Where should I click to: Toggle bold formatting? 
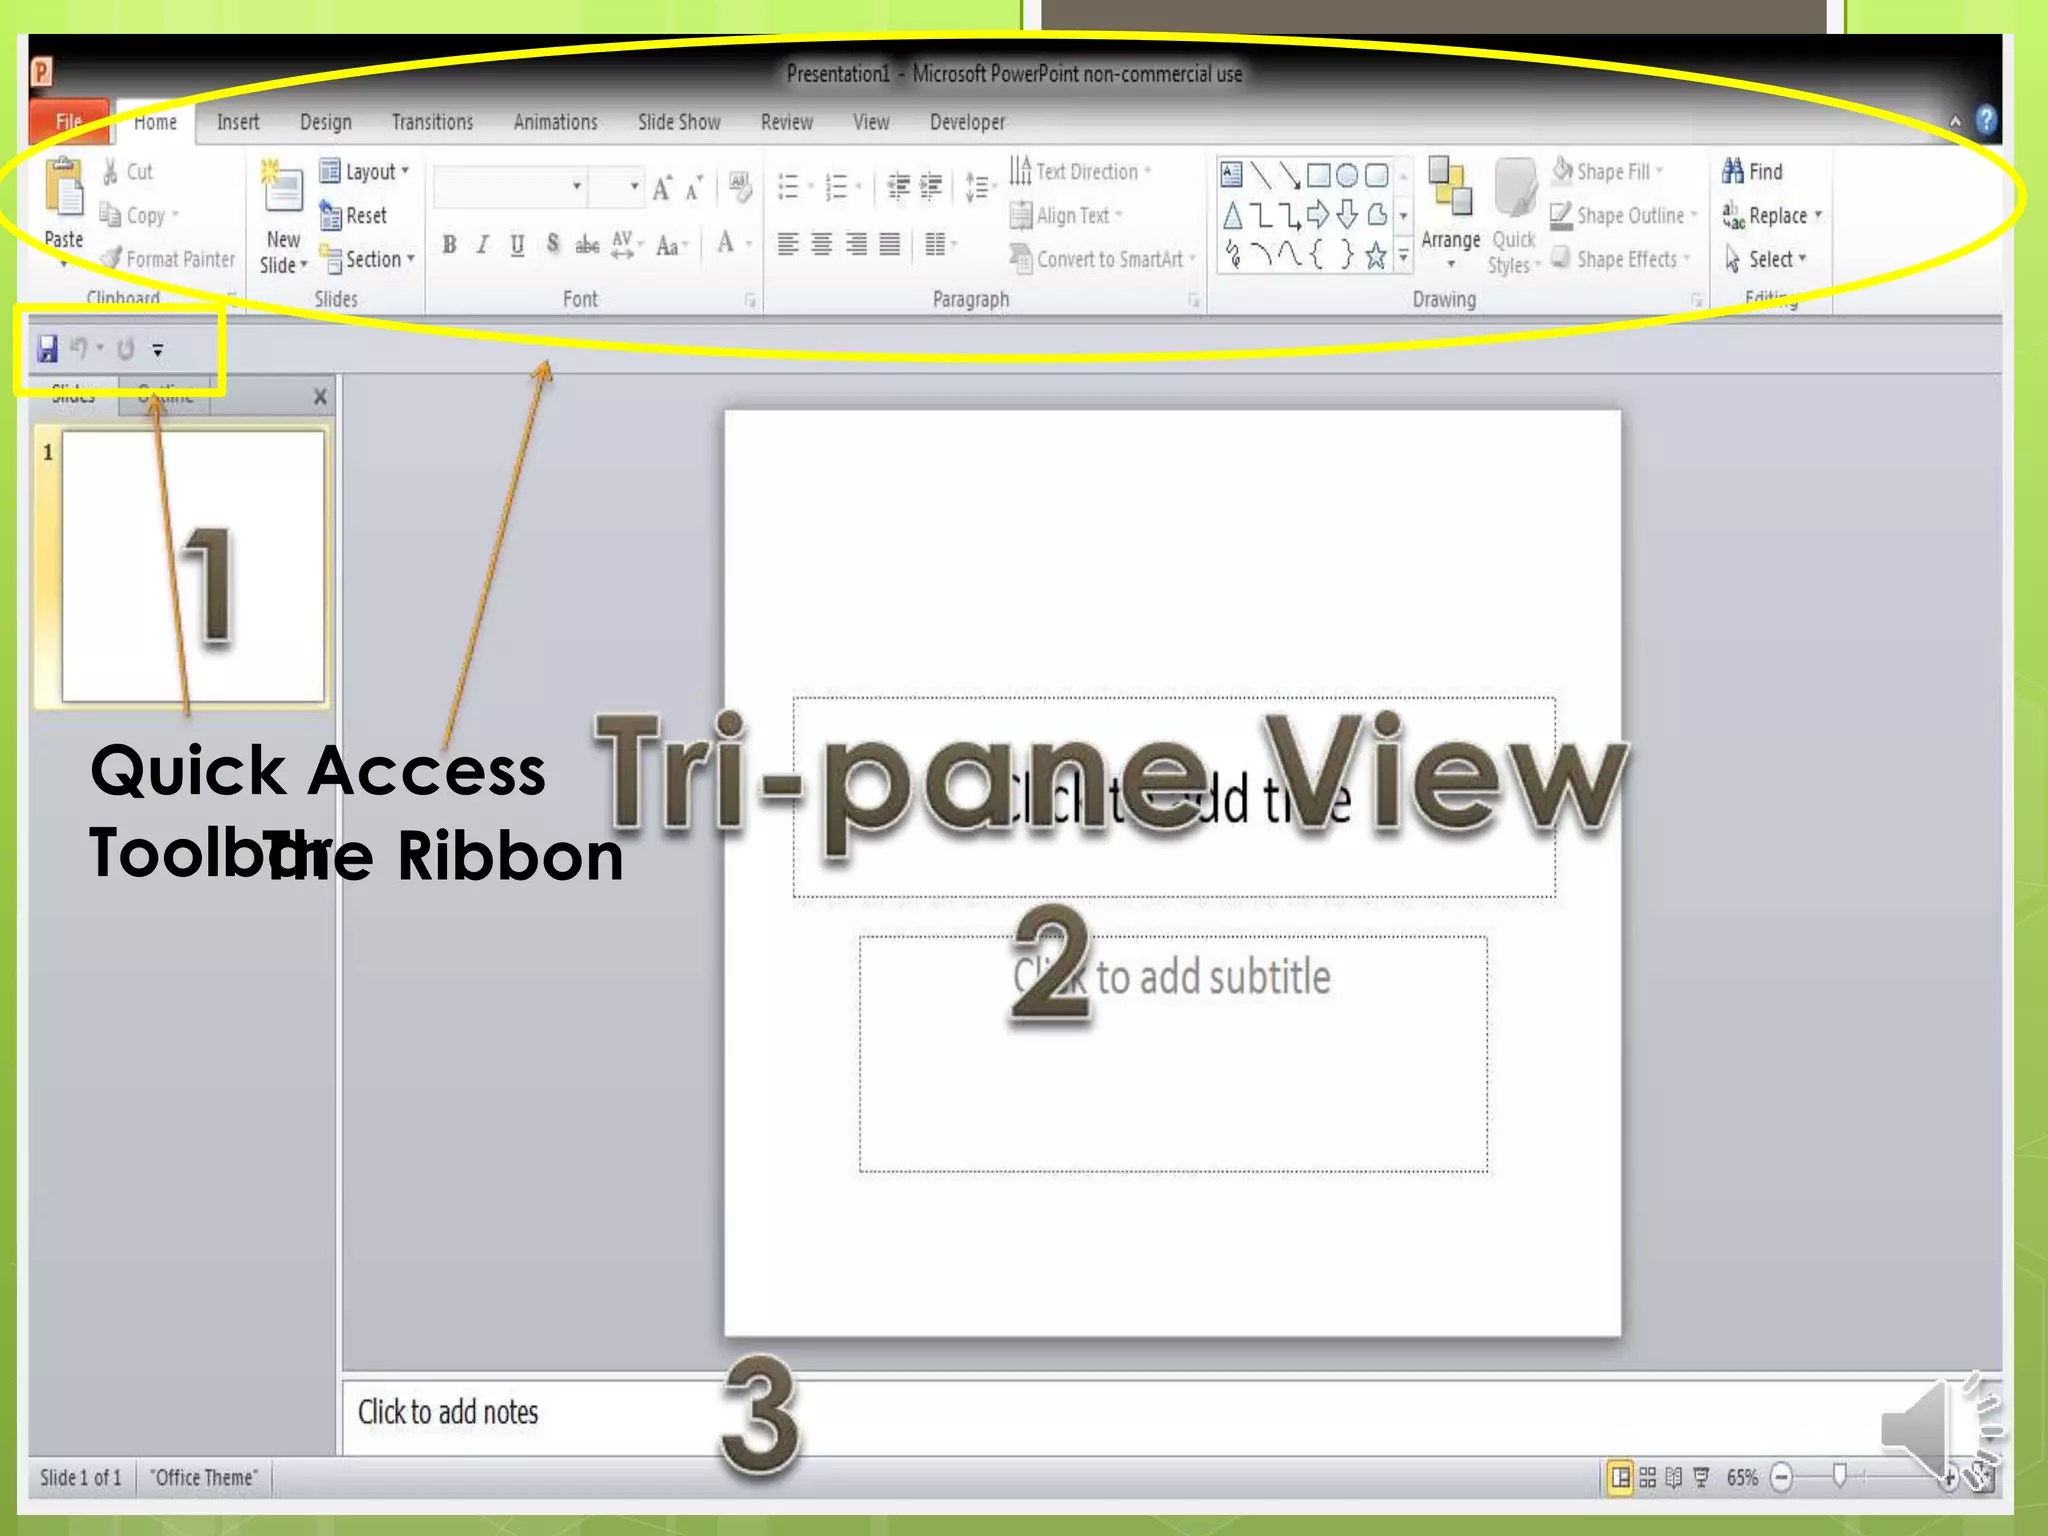pos(449,245)
